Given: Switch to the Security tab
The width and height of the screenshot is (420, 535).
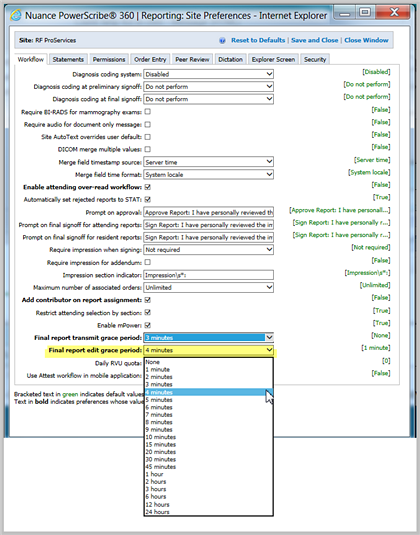Looking at the screenshot, I should click(x=315, y=59).
